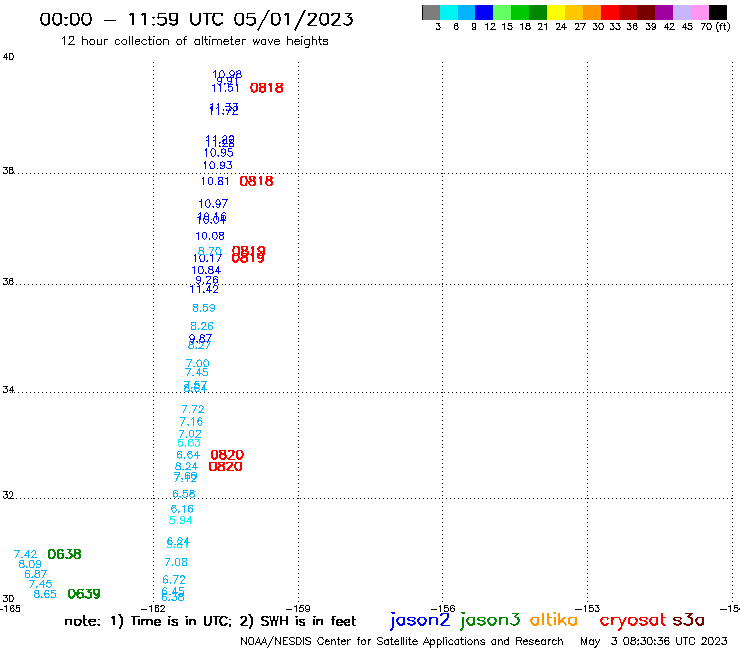Click the '0818' time label beside 10.81
Image resolution: width=740 pixels, height=650 pixels.
(x=256, y=181)
